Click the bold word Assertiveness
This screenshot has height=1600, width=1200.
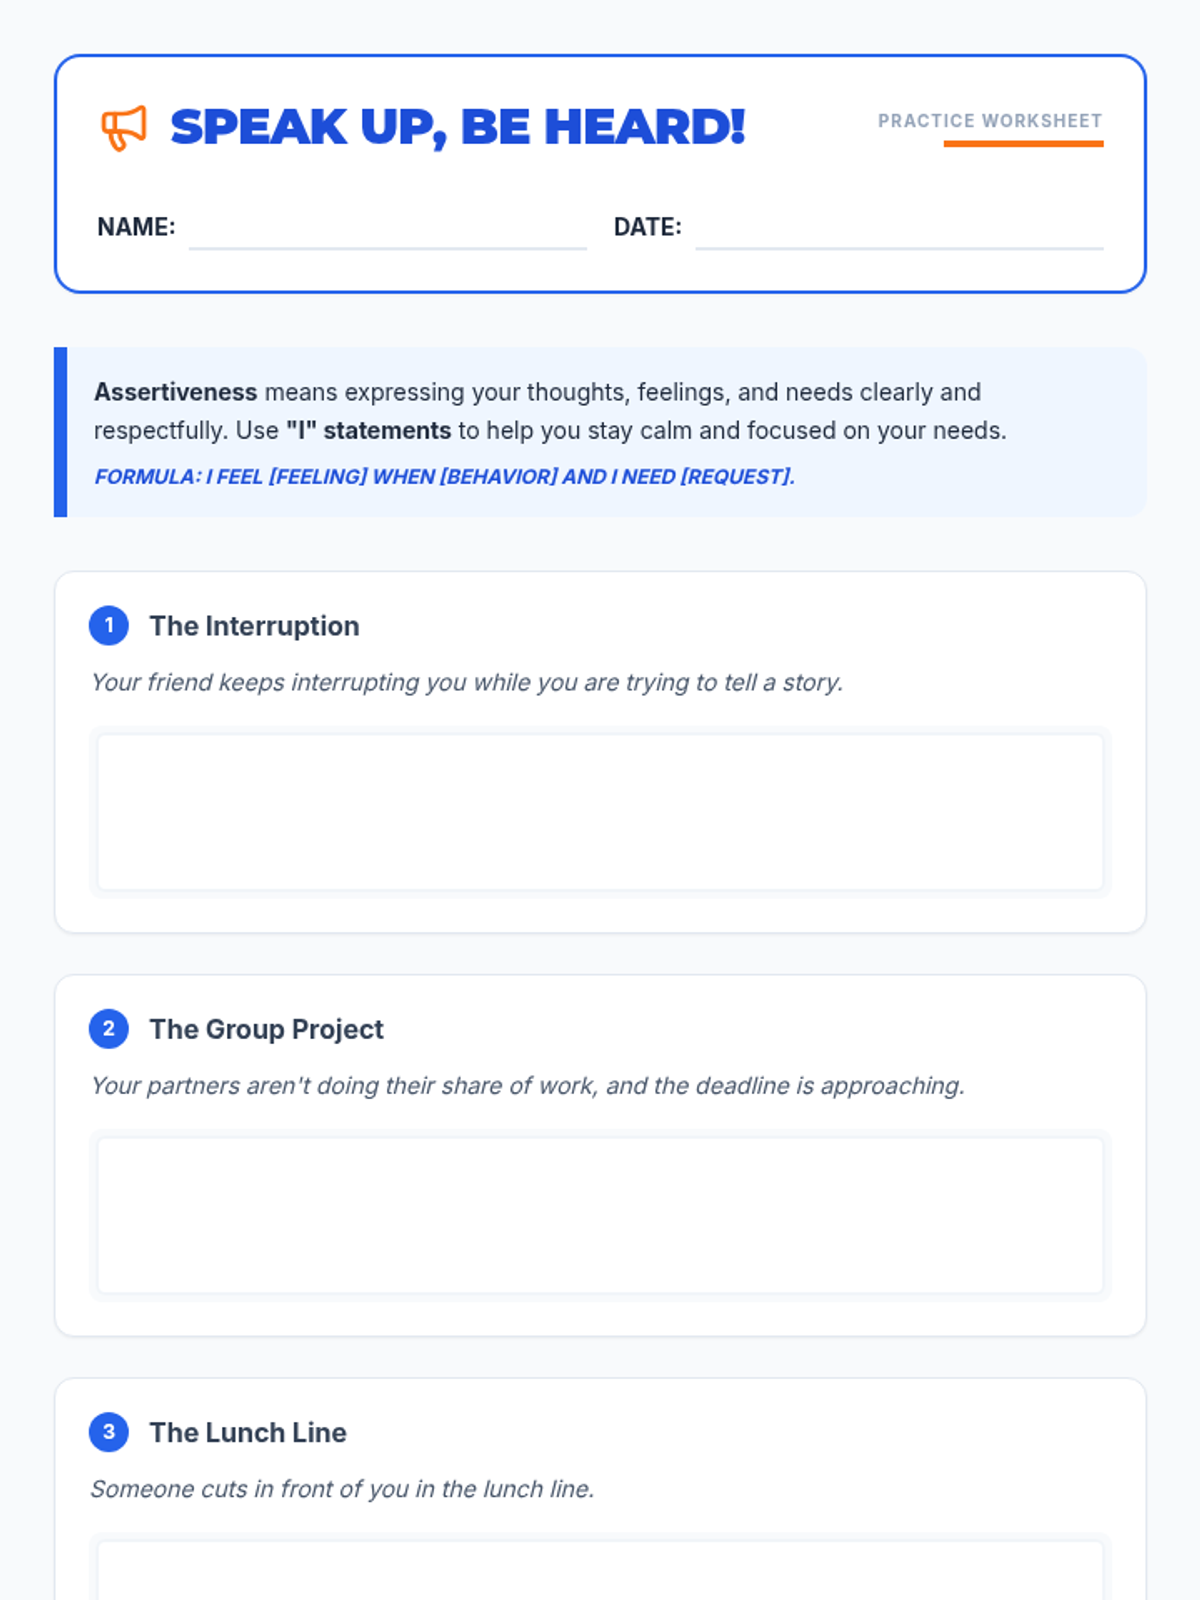click(176, 392)
